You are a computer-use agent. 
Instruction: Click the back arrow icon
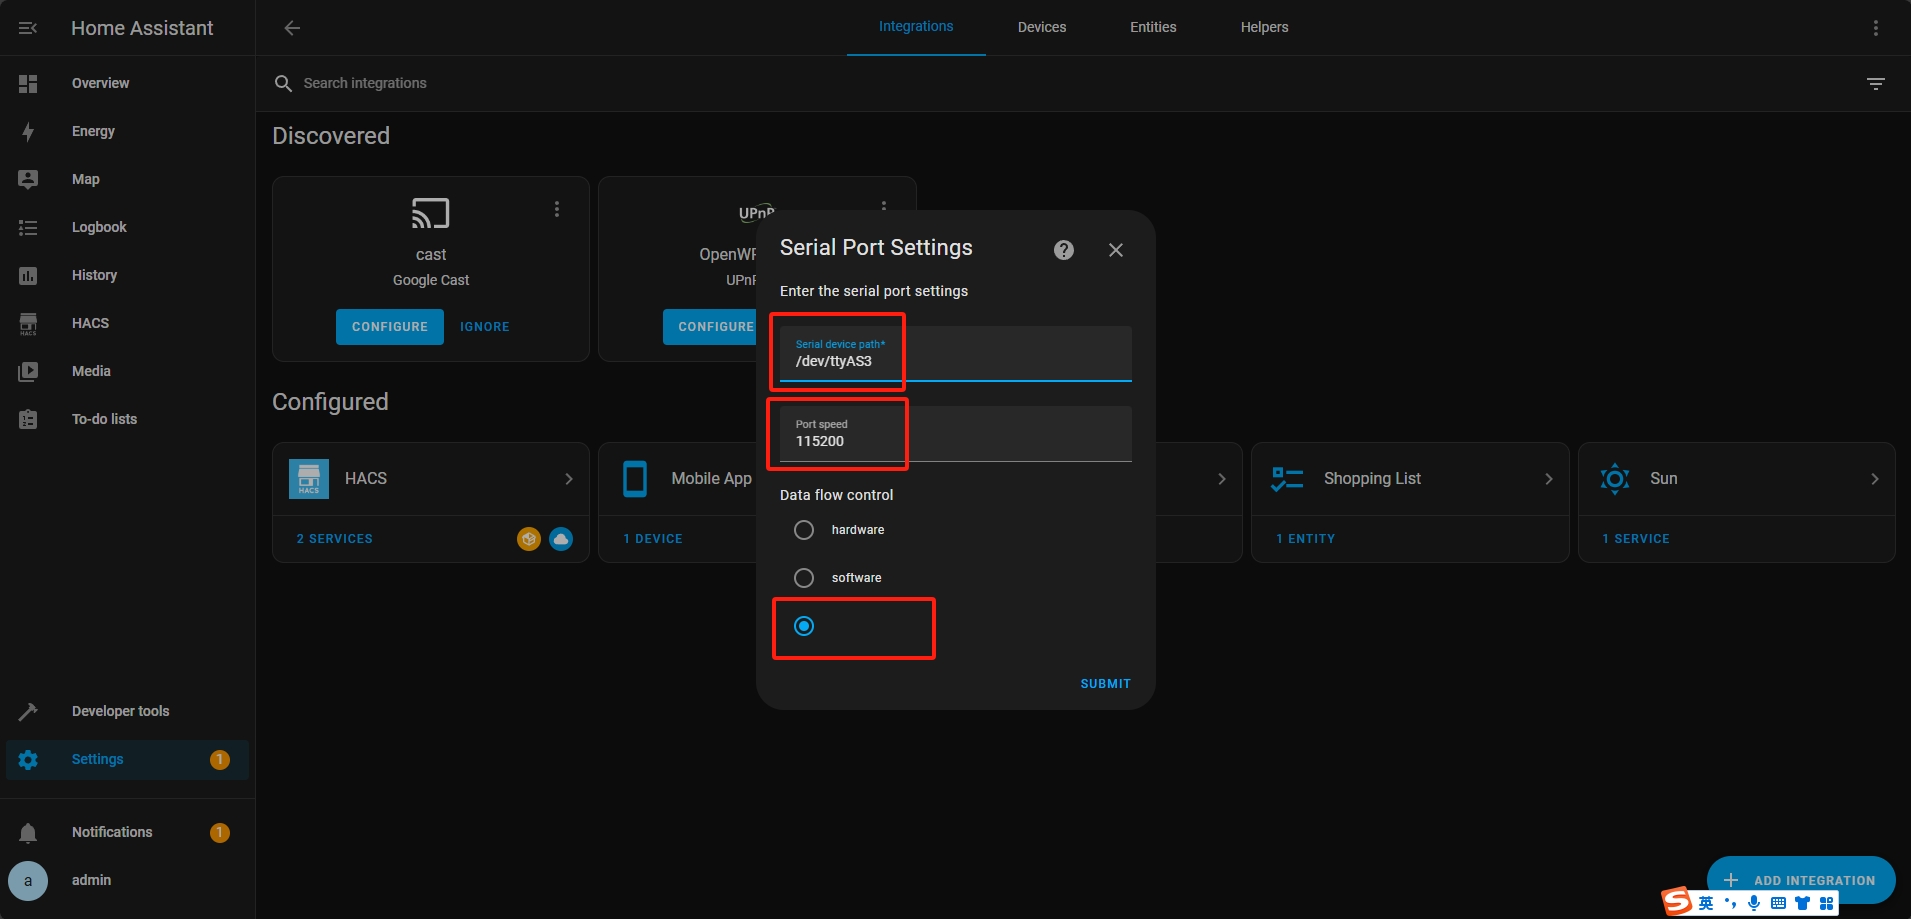[x=292, y=28]
